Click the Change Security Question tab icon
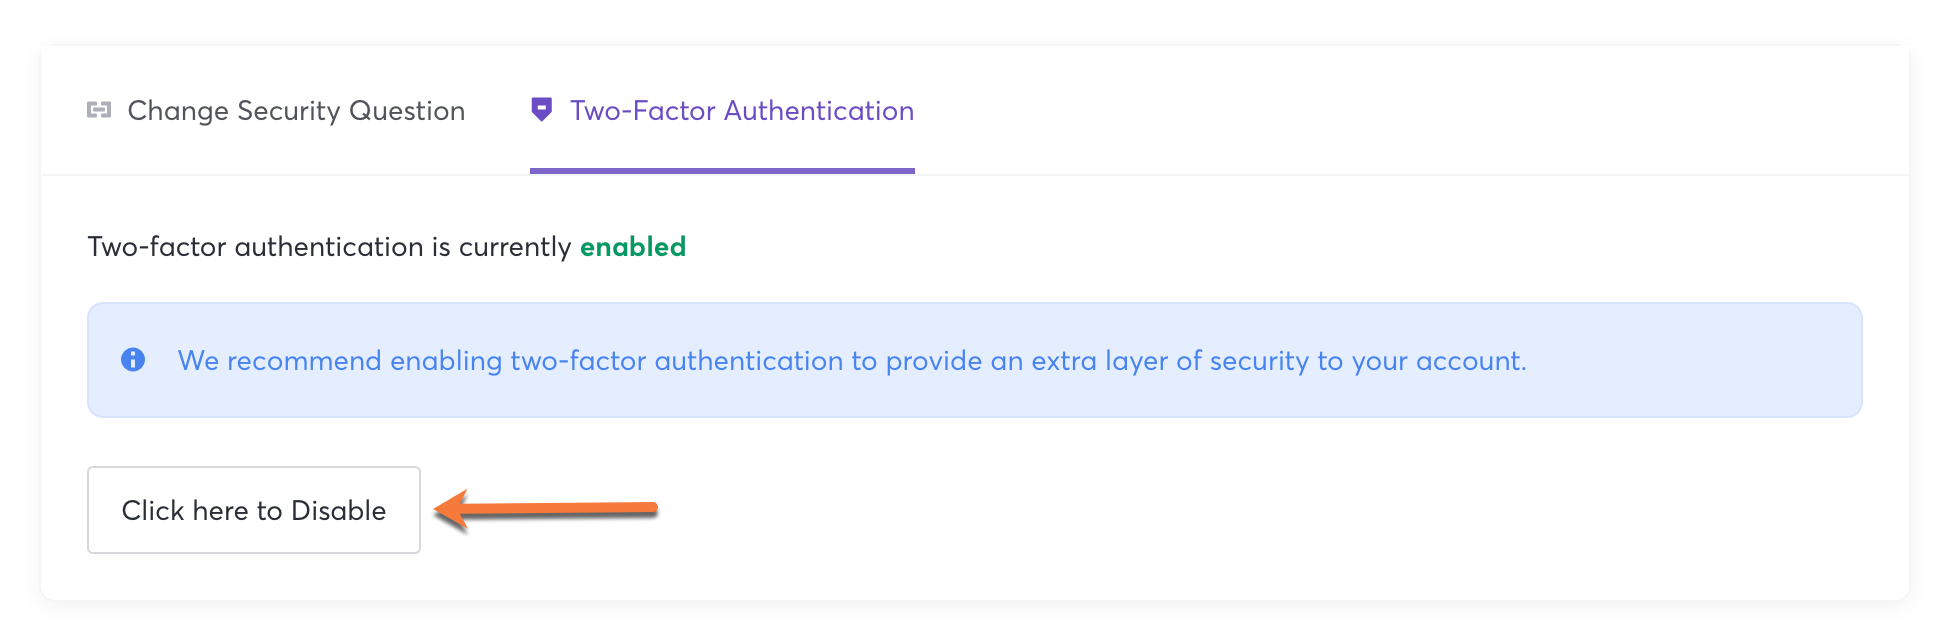 99,110
